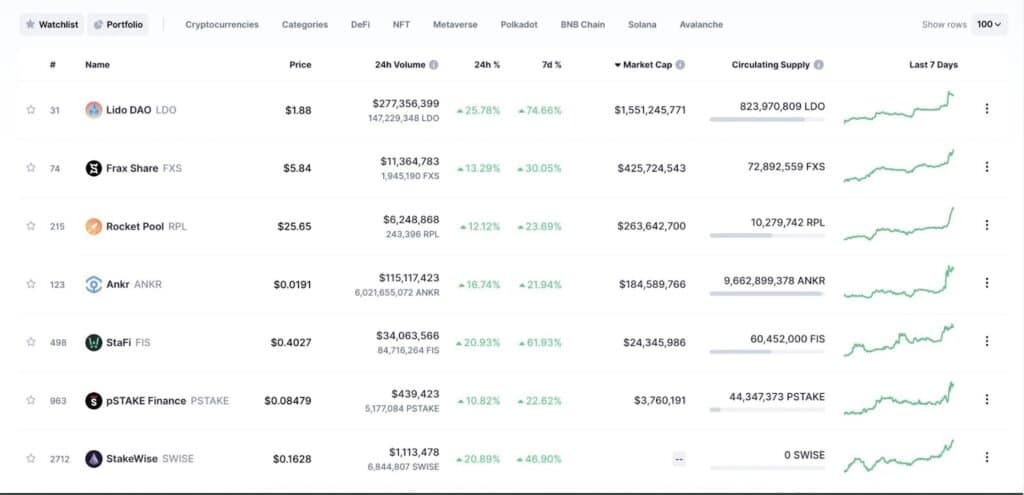Open more options for Frax Share row
1024x495 pixels.
[x=987, y=167]
